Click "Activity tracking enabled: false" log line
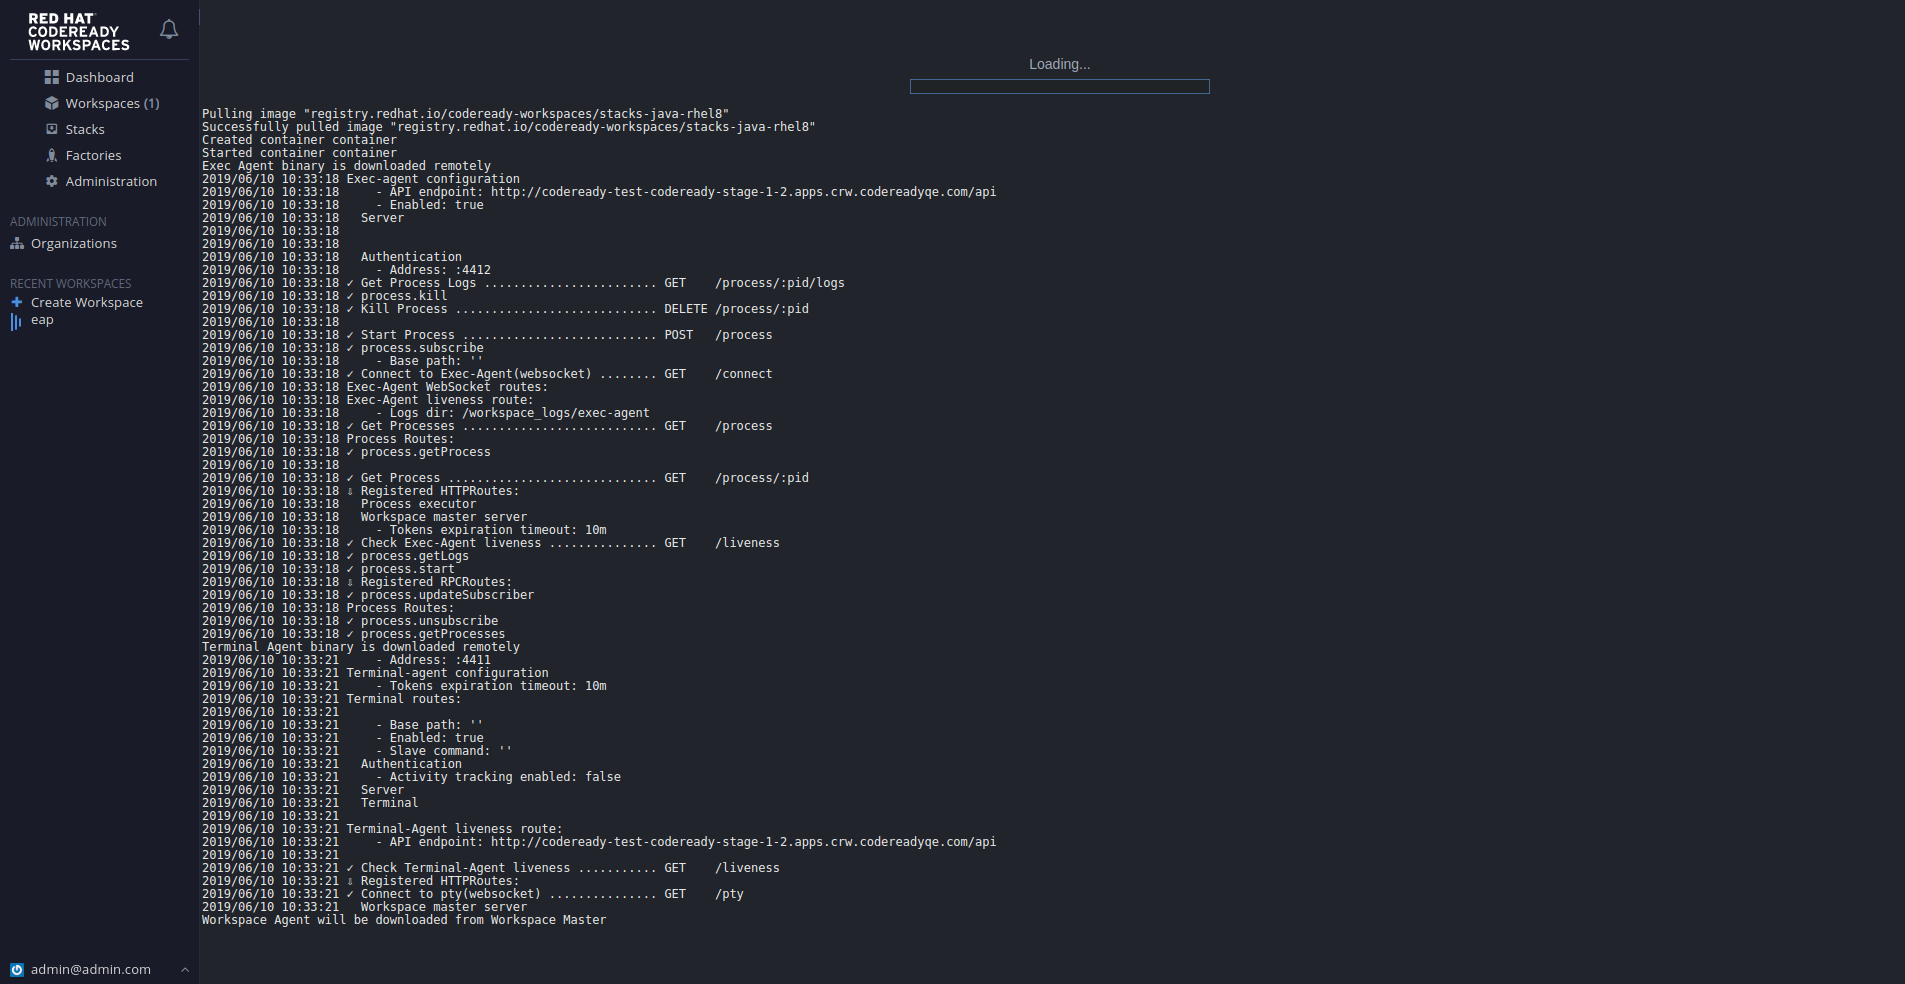This screenshot has width=1905, height=984. click(411, 777)
